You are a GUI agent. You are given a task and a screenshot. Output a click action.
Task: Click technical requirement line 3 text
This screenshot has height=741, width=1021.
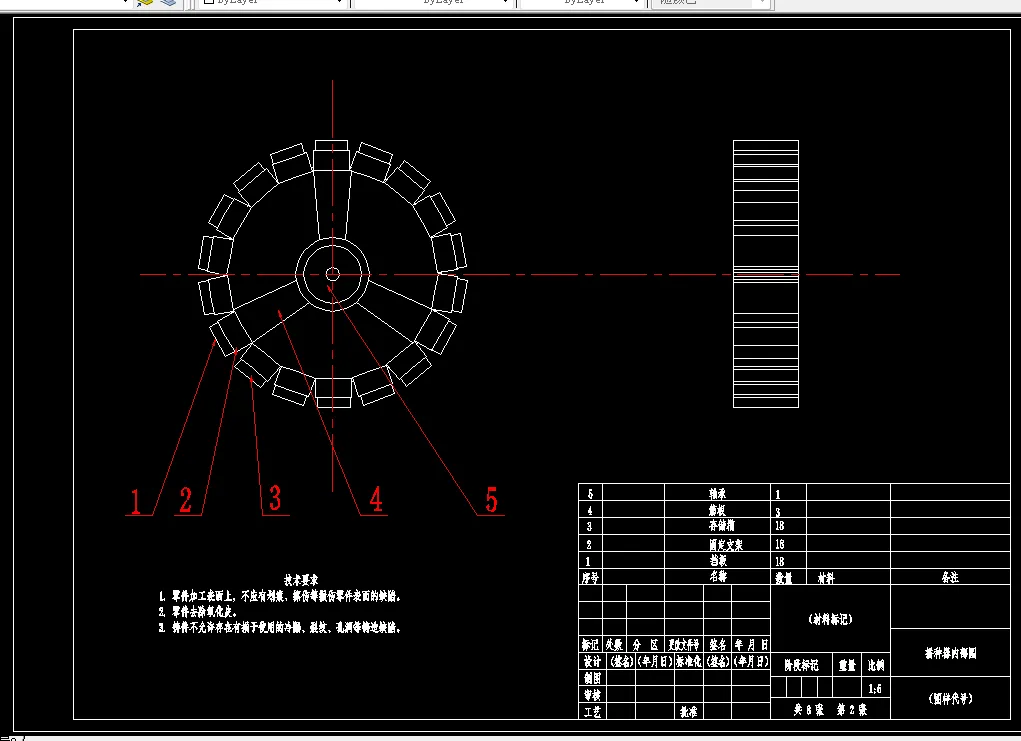coord(280,628)
